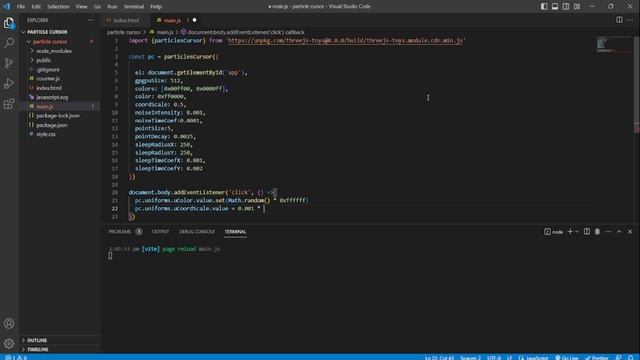Expand the Outline section
640x360 pixels.
60,340
